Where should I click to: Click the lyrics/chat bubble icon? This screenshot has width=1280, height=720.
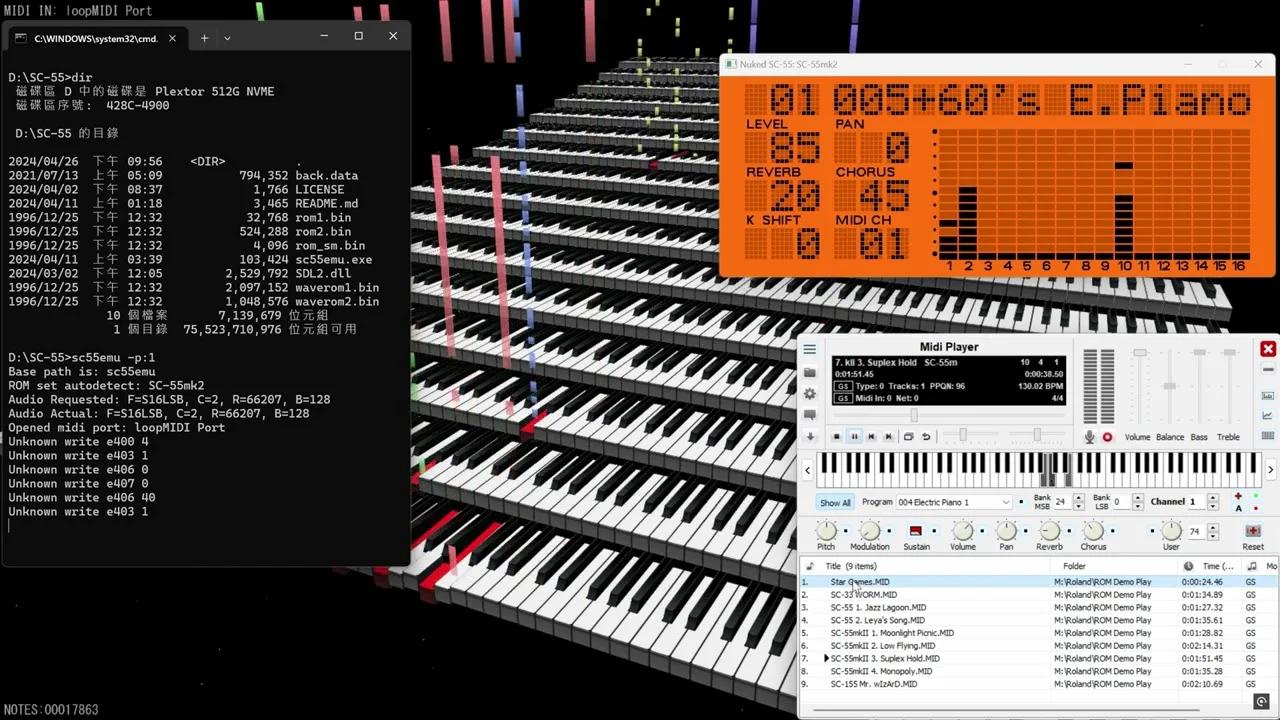[x=810, y=415]
